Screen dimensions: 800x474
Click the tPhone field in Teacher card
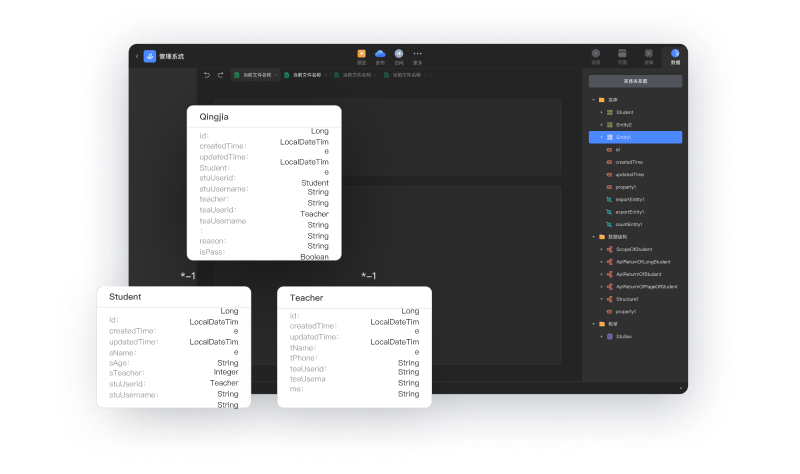304,358
